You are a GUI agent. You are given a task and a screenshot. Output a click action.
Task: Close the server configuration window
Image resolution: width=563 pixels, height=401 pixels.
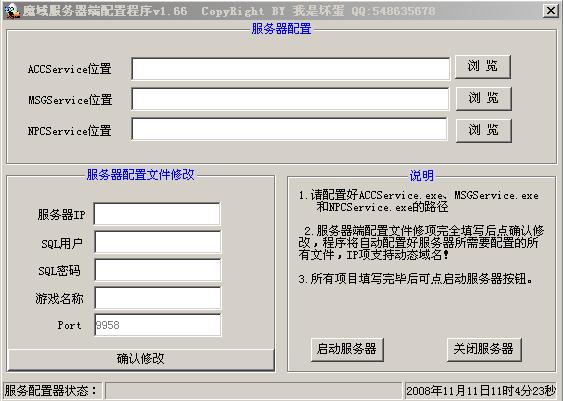pyautogui.click(x=550, y=11)
